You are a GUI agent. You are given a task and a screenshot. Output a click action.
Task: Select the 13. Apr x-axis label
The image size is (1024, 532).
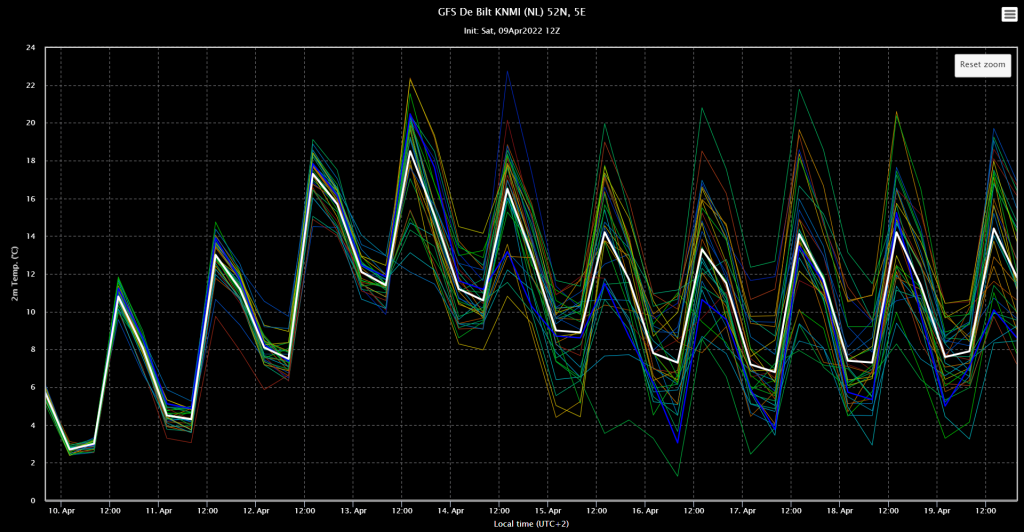pyautogui.click(x=353, y=511)
